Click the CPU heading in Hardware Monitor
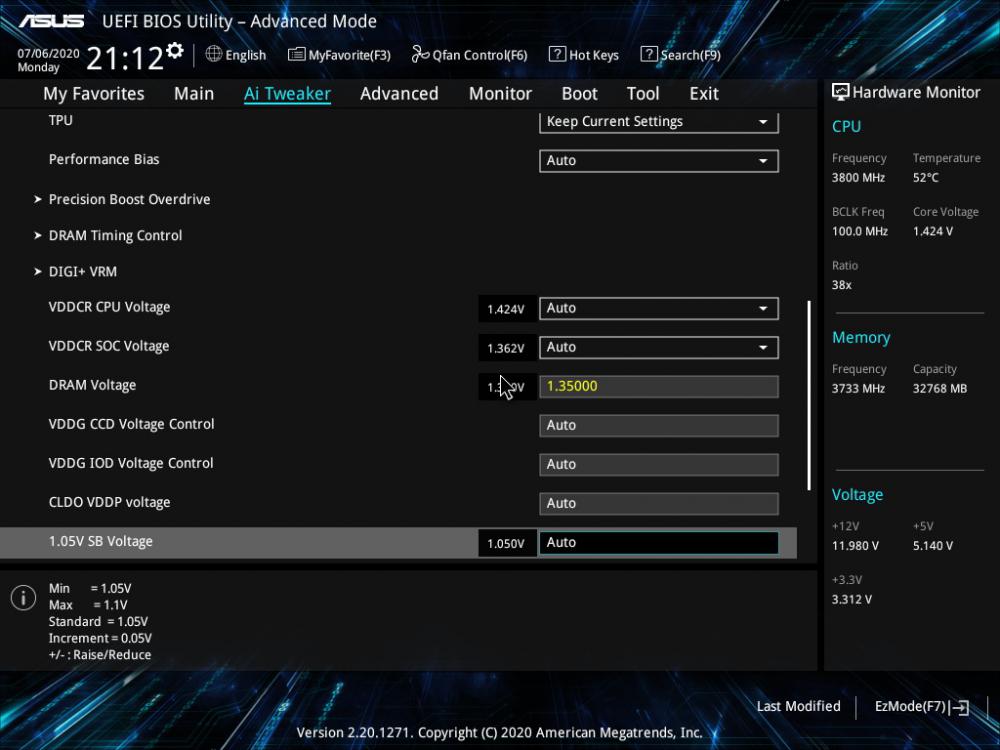 pos(846,126)
